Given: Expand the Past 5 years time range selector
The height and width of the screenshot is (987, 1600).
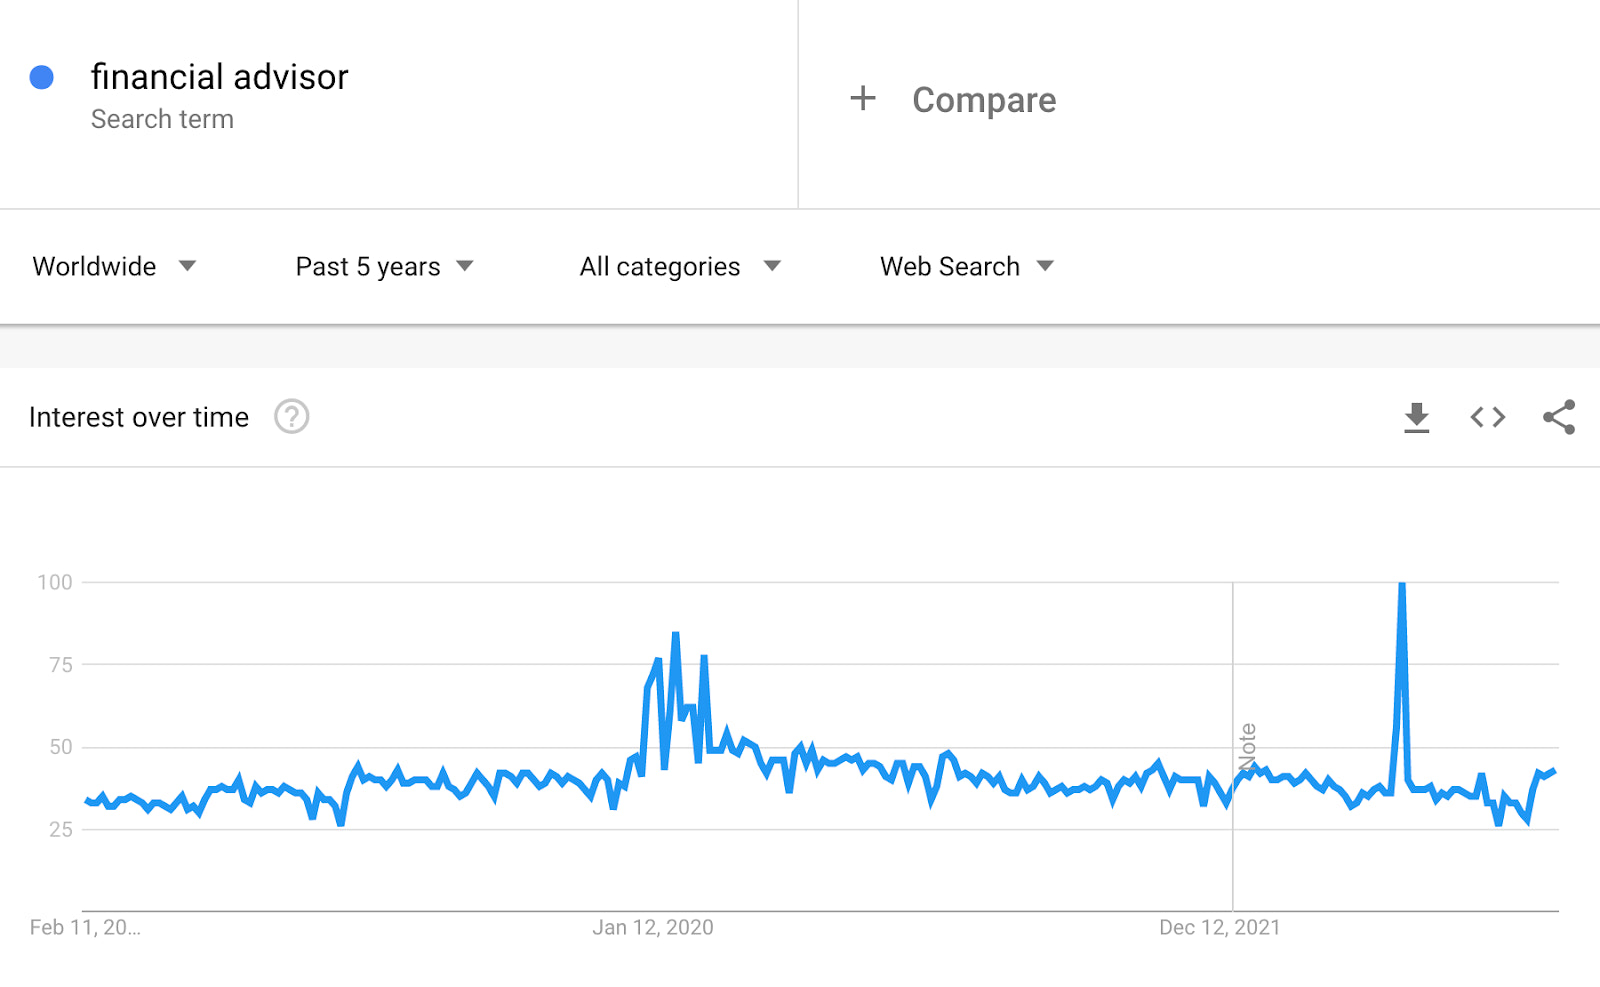Looking at the screenshot, I should point(383,266).
